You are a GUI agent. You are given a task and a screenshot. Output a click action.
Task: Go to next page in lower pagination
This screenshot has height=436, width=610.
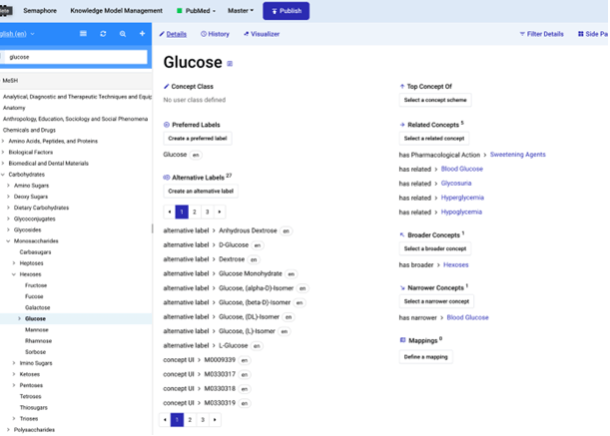215,420
